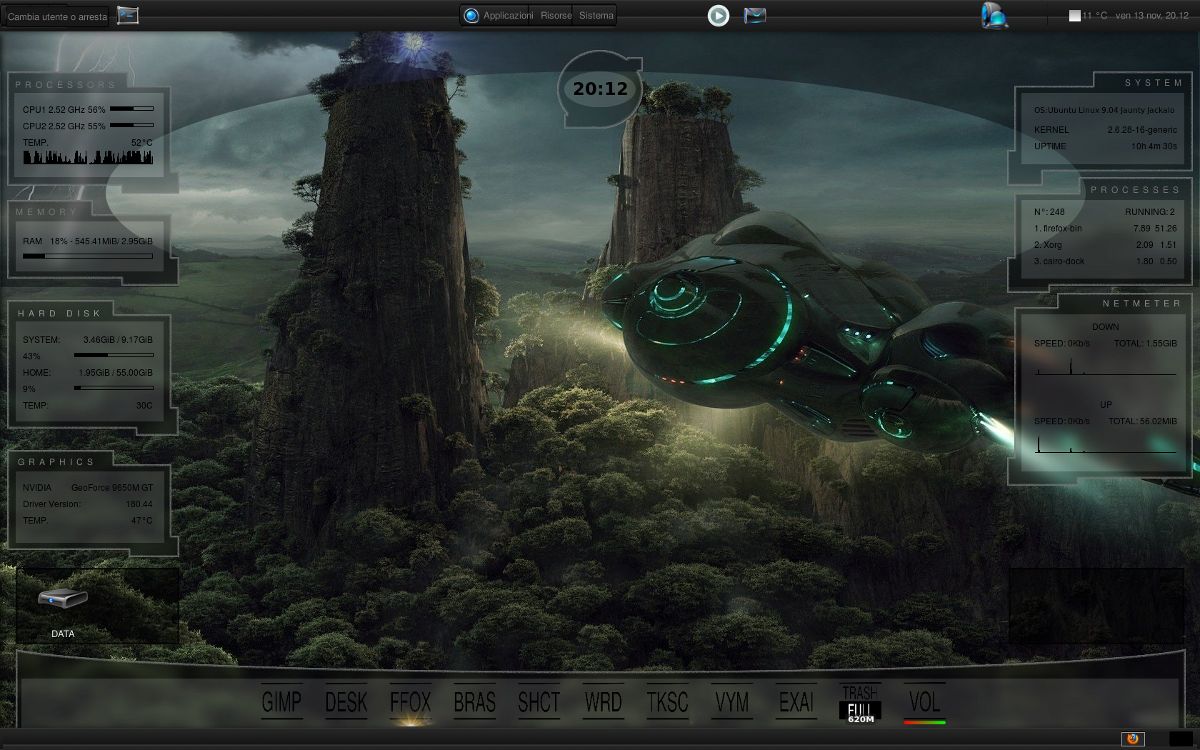Viewport: 1200px width, 750px height.
Task: Click the RAM usage bar in Memory widget
Action: [88, 256]
